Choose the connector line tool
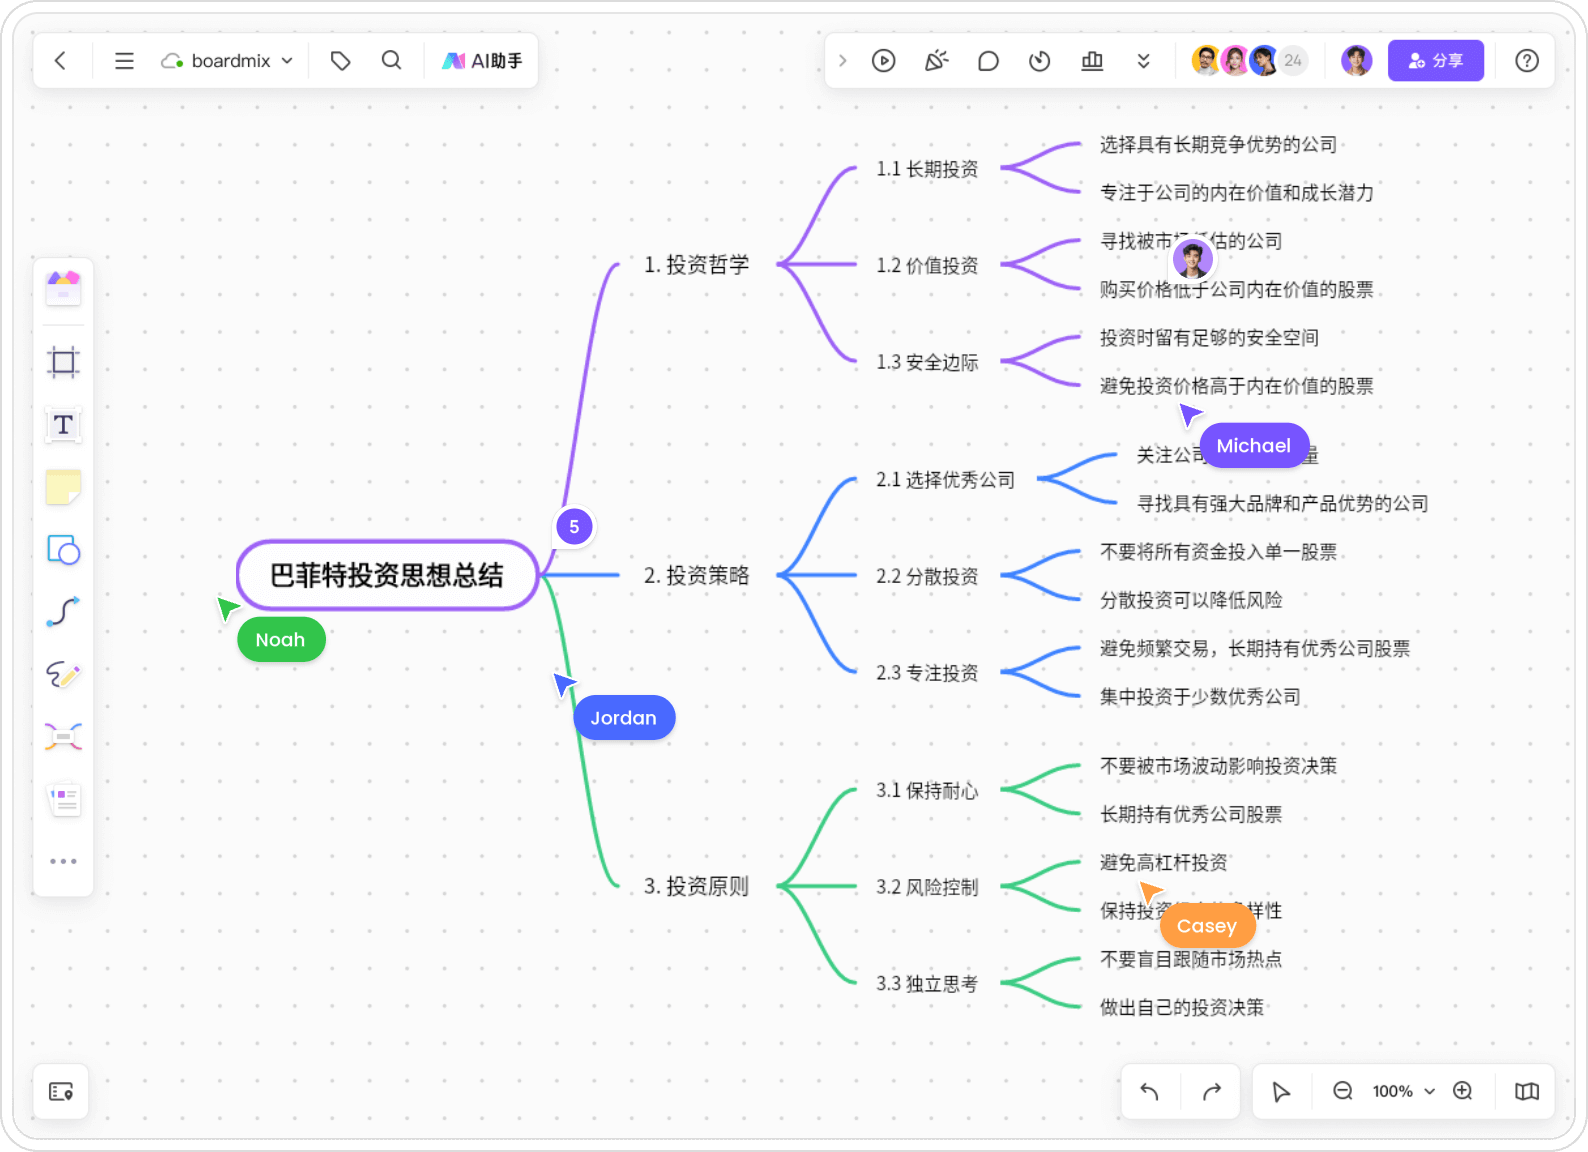 pyautogui.click(x=63, y=612)
